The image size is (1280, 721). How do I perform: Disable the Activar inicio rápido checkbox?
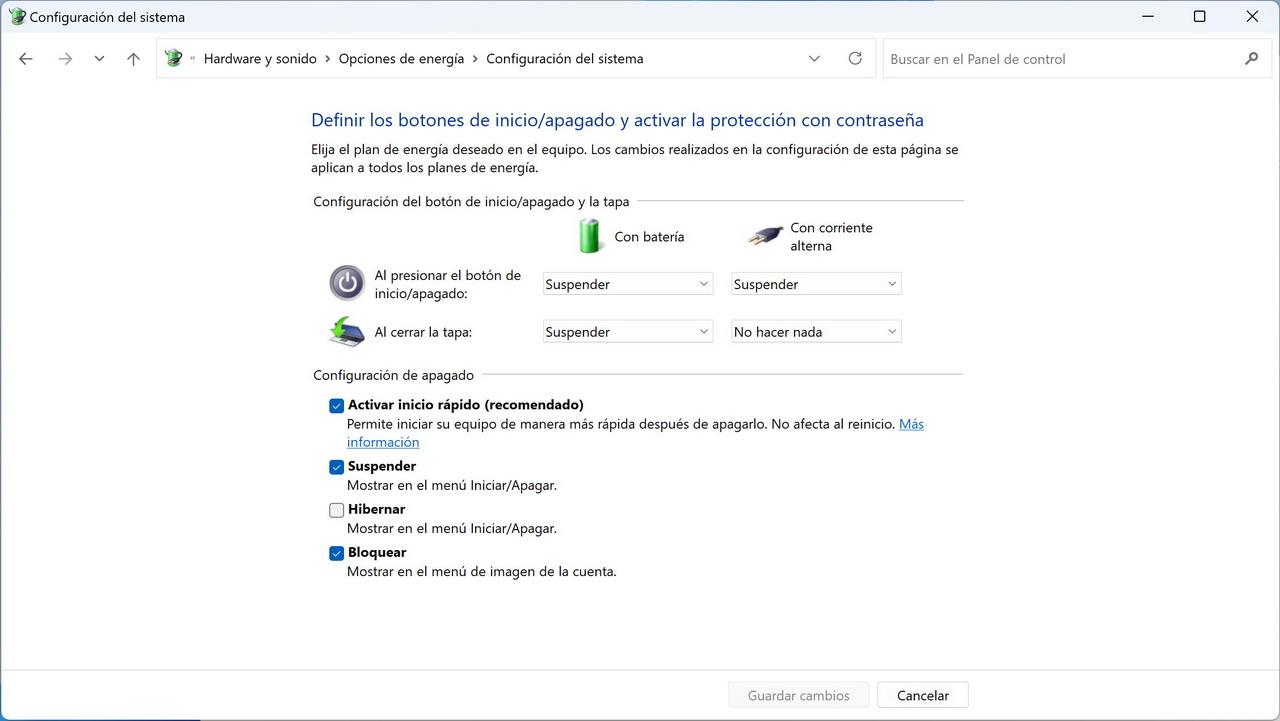click(x=337, y=406)
